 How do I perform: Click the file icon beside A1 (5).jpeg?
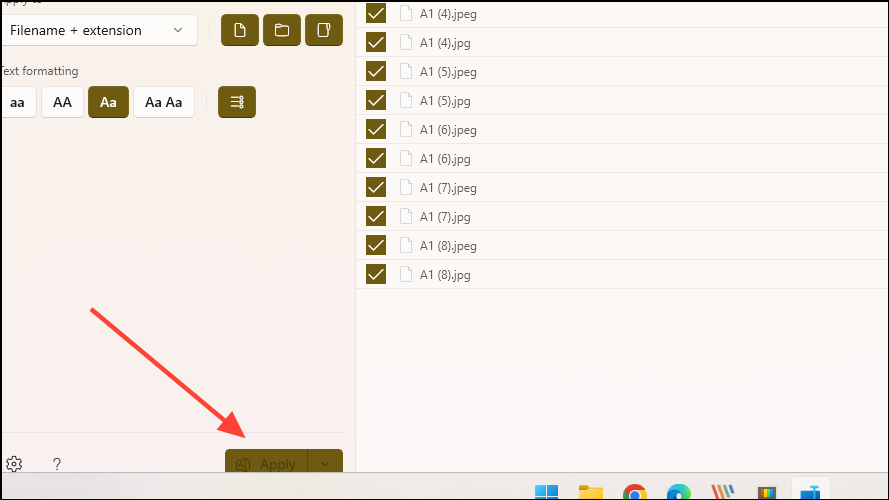click(x=406, y=71)
